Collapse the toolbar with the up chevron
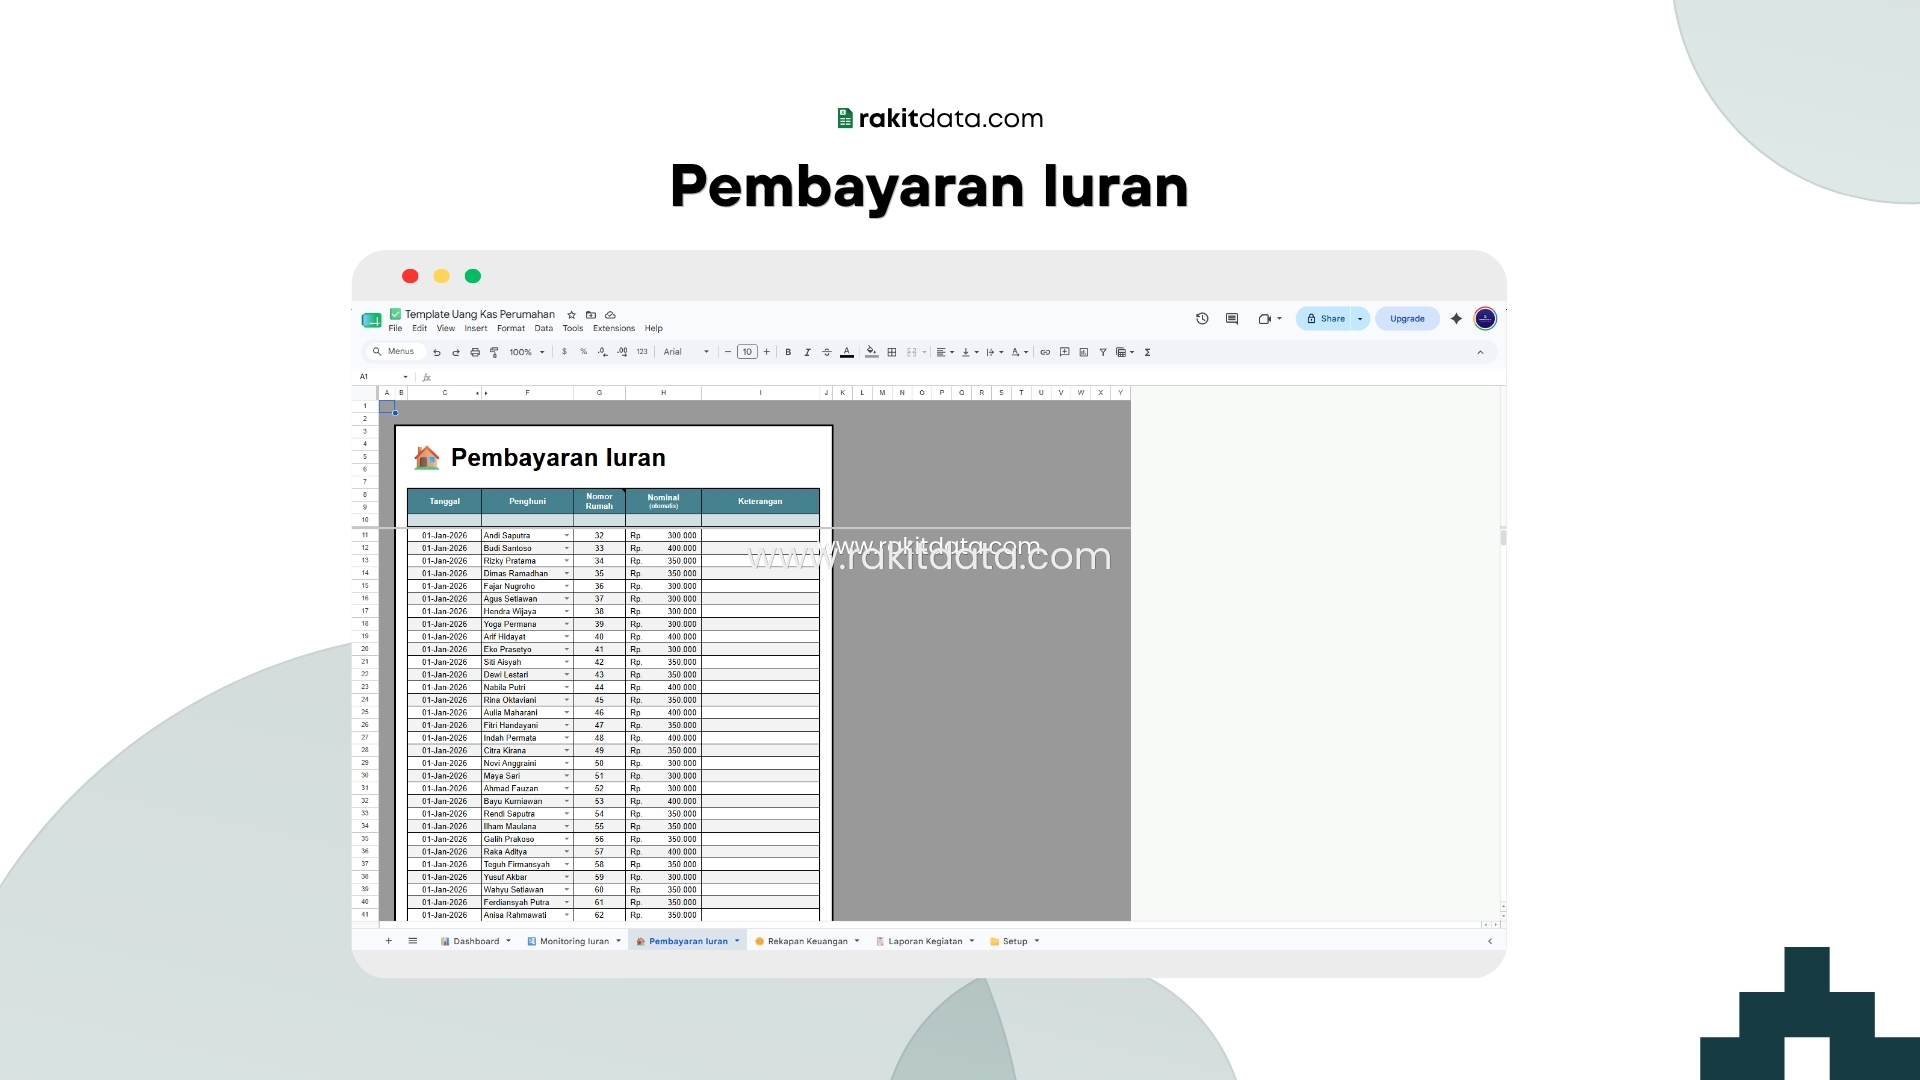Image resolution: width=1920 pixels, height=1080 pixels. pyautogui.click(x=1480, y=352)
